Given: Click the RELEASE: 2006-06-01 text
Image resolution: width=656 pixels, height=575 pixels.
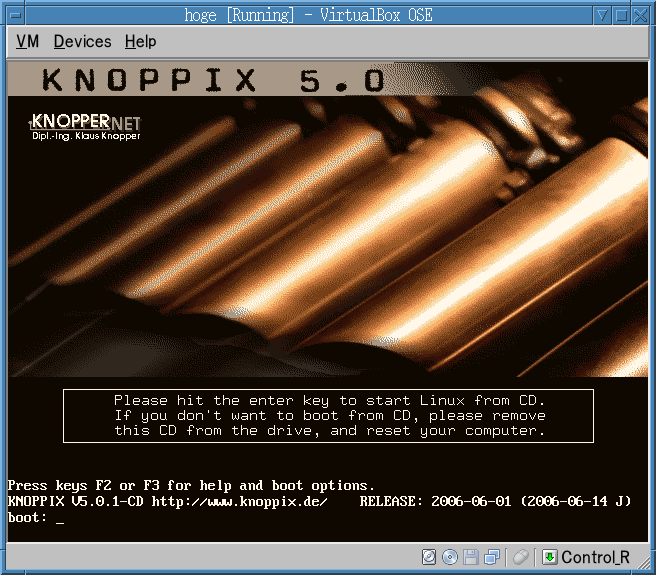Looking at the screenshot, I should tap(436, 501).
